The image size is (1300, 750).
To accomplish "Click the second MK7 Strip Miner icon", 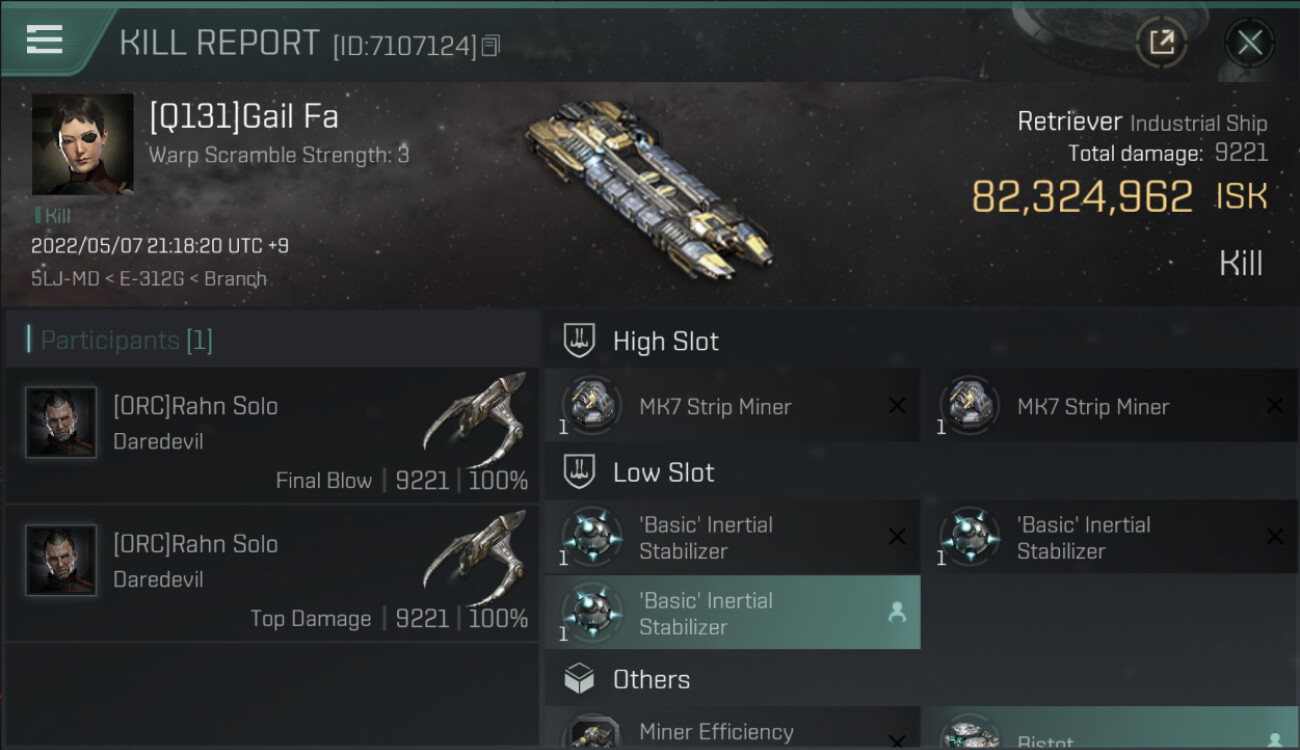I will pyautogui.click(x=970, y=406).
